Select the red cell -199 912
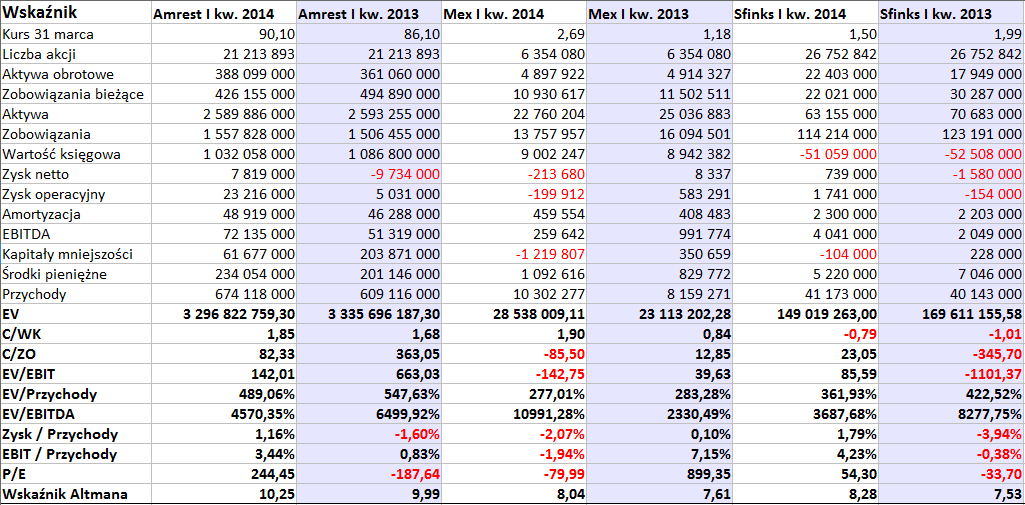The image size is (1025, 505). (514, 195)
